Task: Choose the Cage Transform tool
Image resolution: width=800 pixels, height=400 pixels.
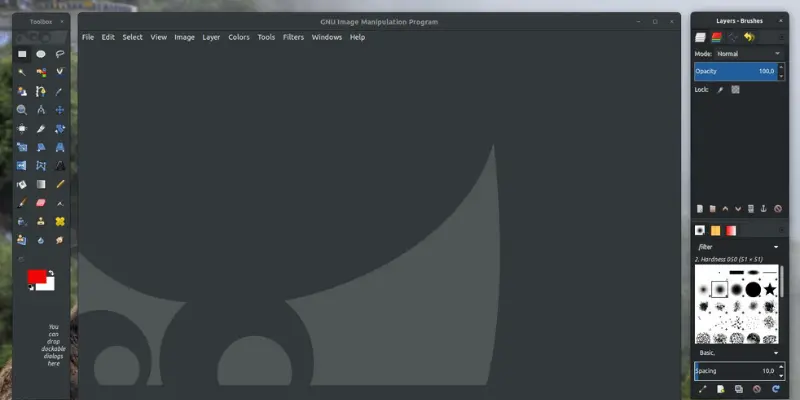Action: point(41,166)
